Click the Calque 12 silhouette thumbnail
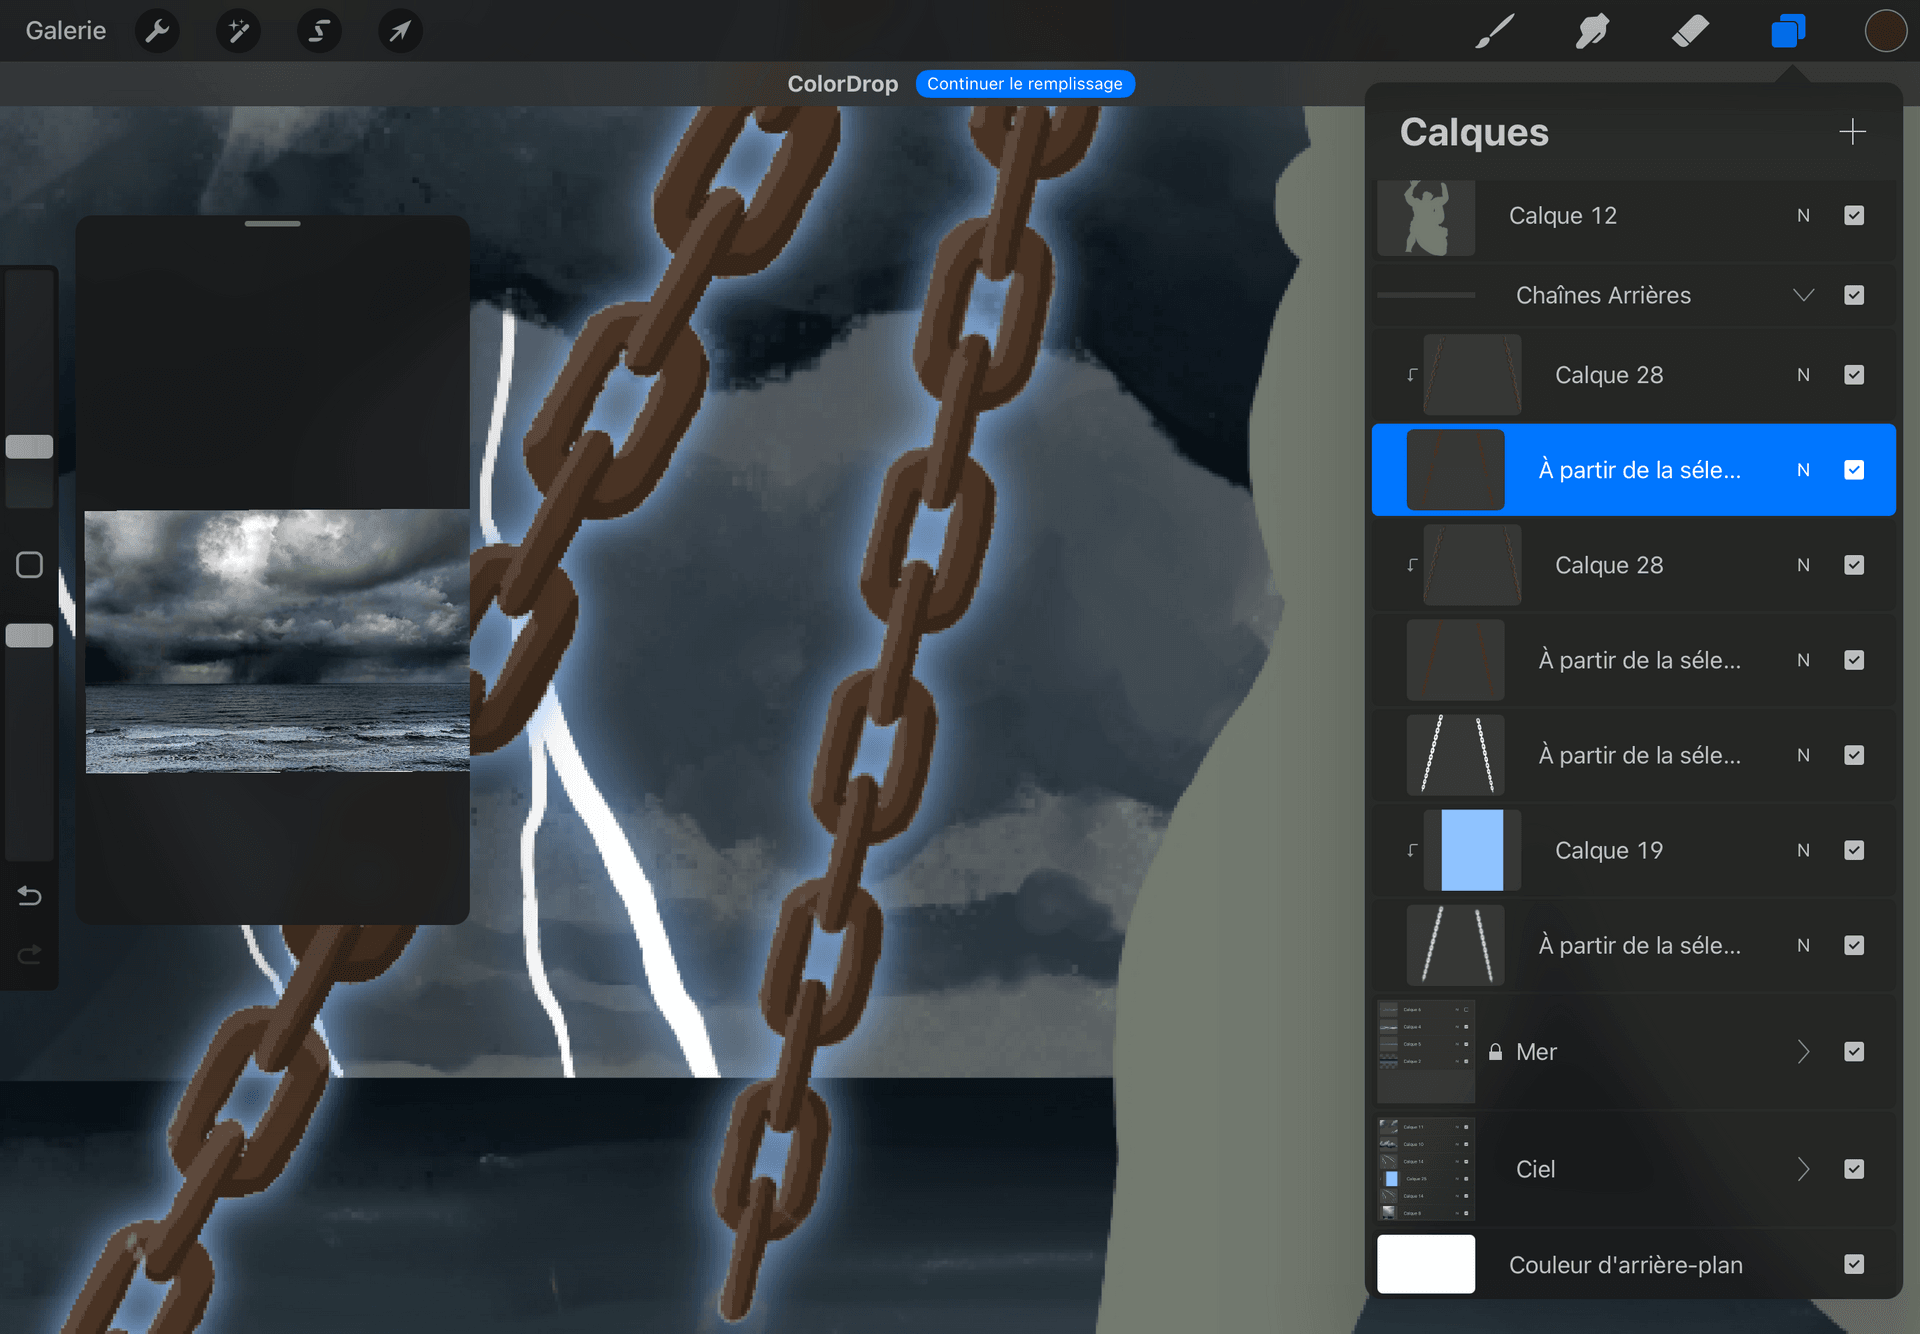 [1426, 217]
